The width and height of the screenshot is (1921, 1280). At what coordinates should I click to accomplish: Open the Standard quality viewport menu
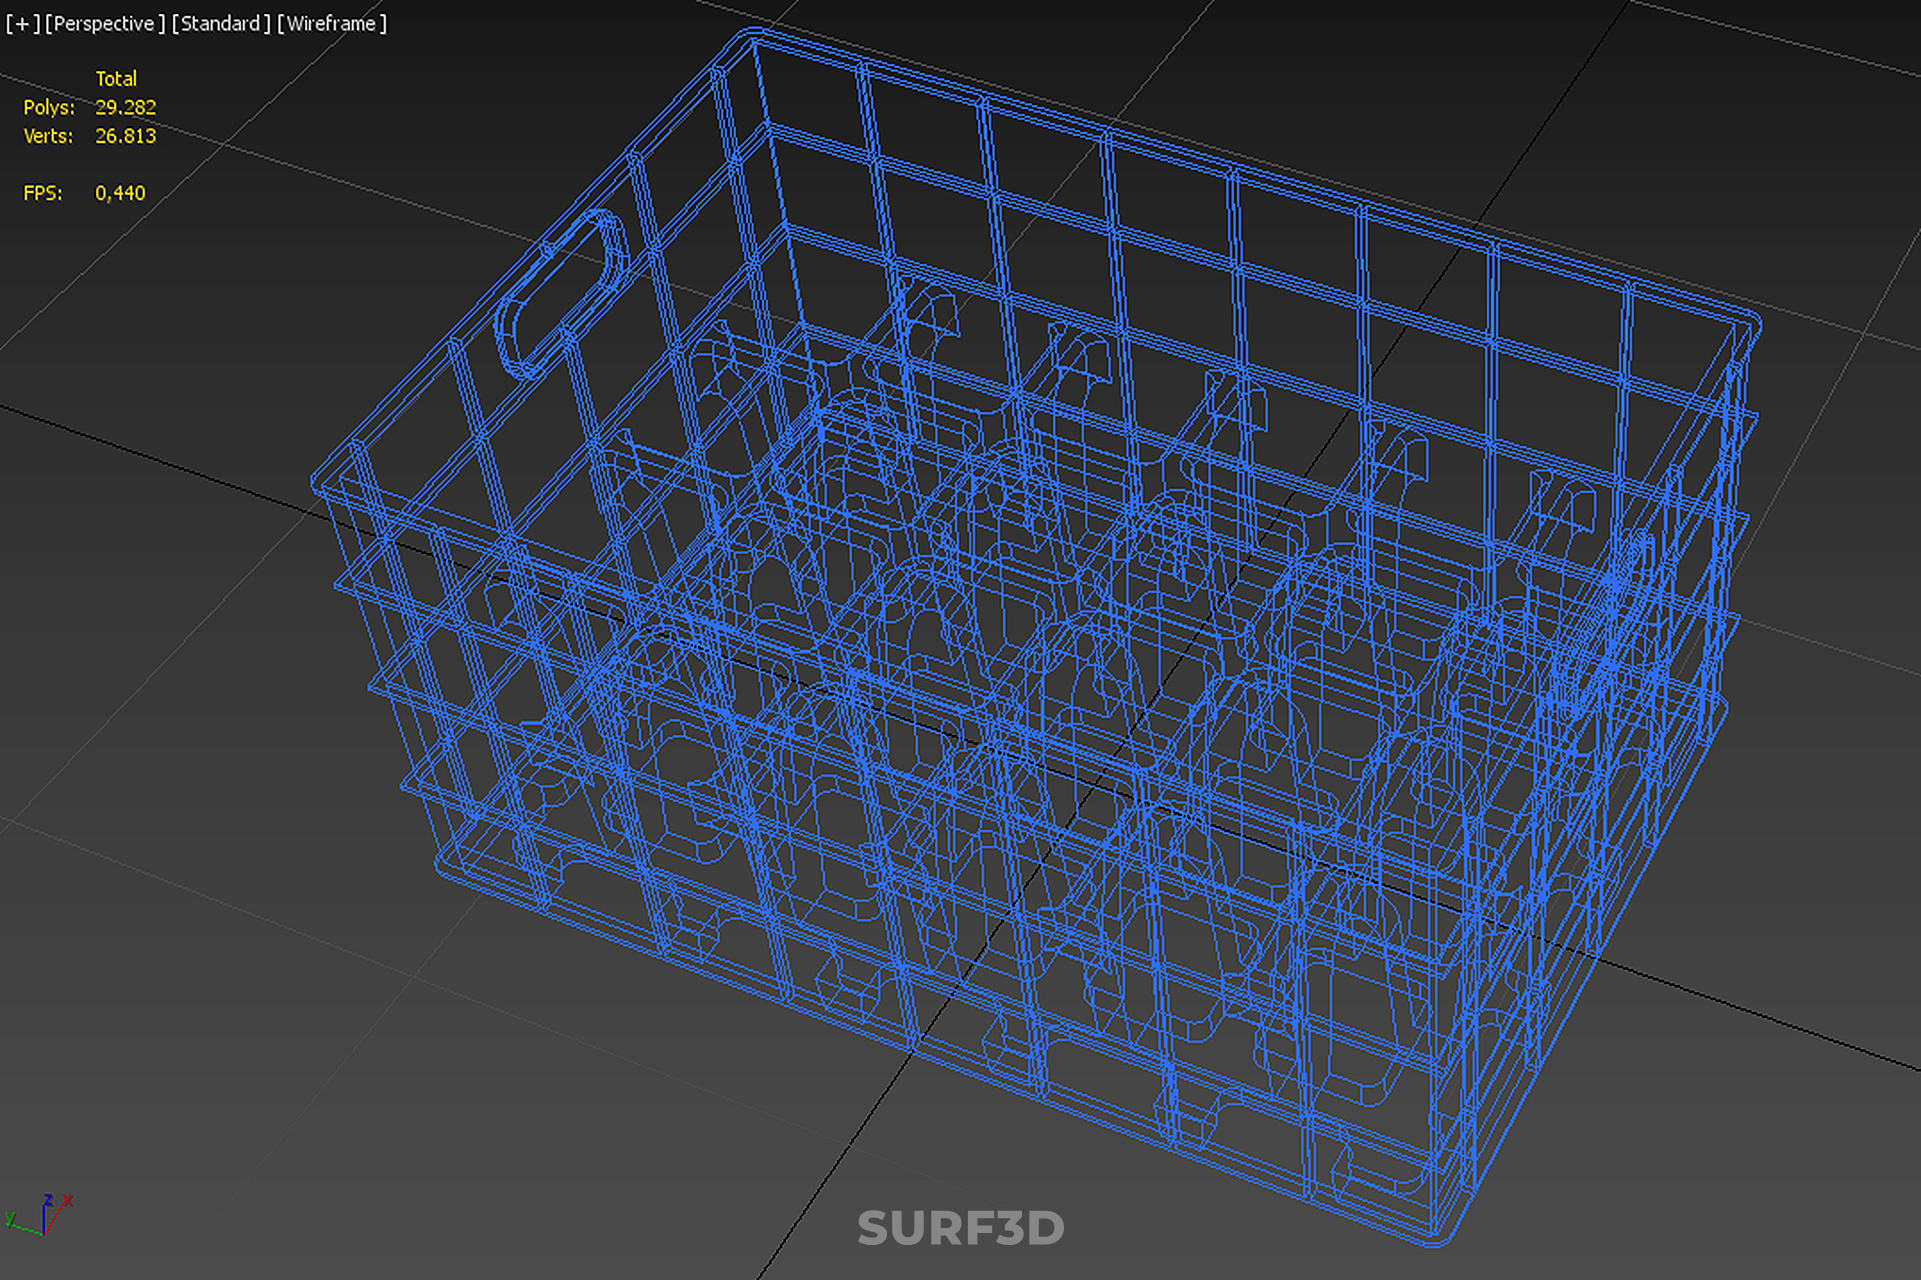[x=221, y=23]
